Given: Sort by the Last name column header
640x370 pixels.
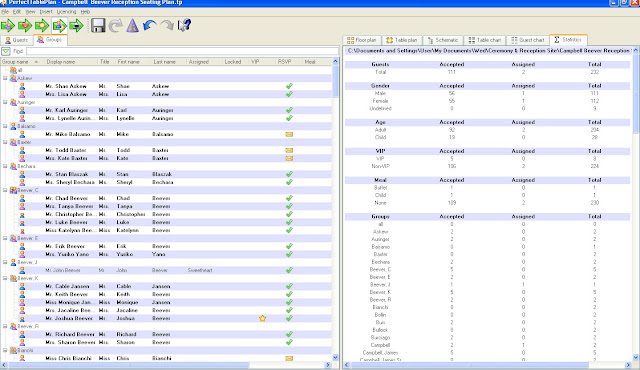Looking at the screenshot, I should point(168,62).
